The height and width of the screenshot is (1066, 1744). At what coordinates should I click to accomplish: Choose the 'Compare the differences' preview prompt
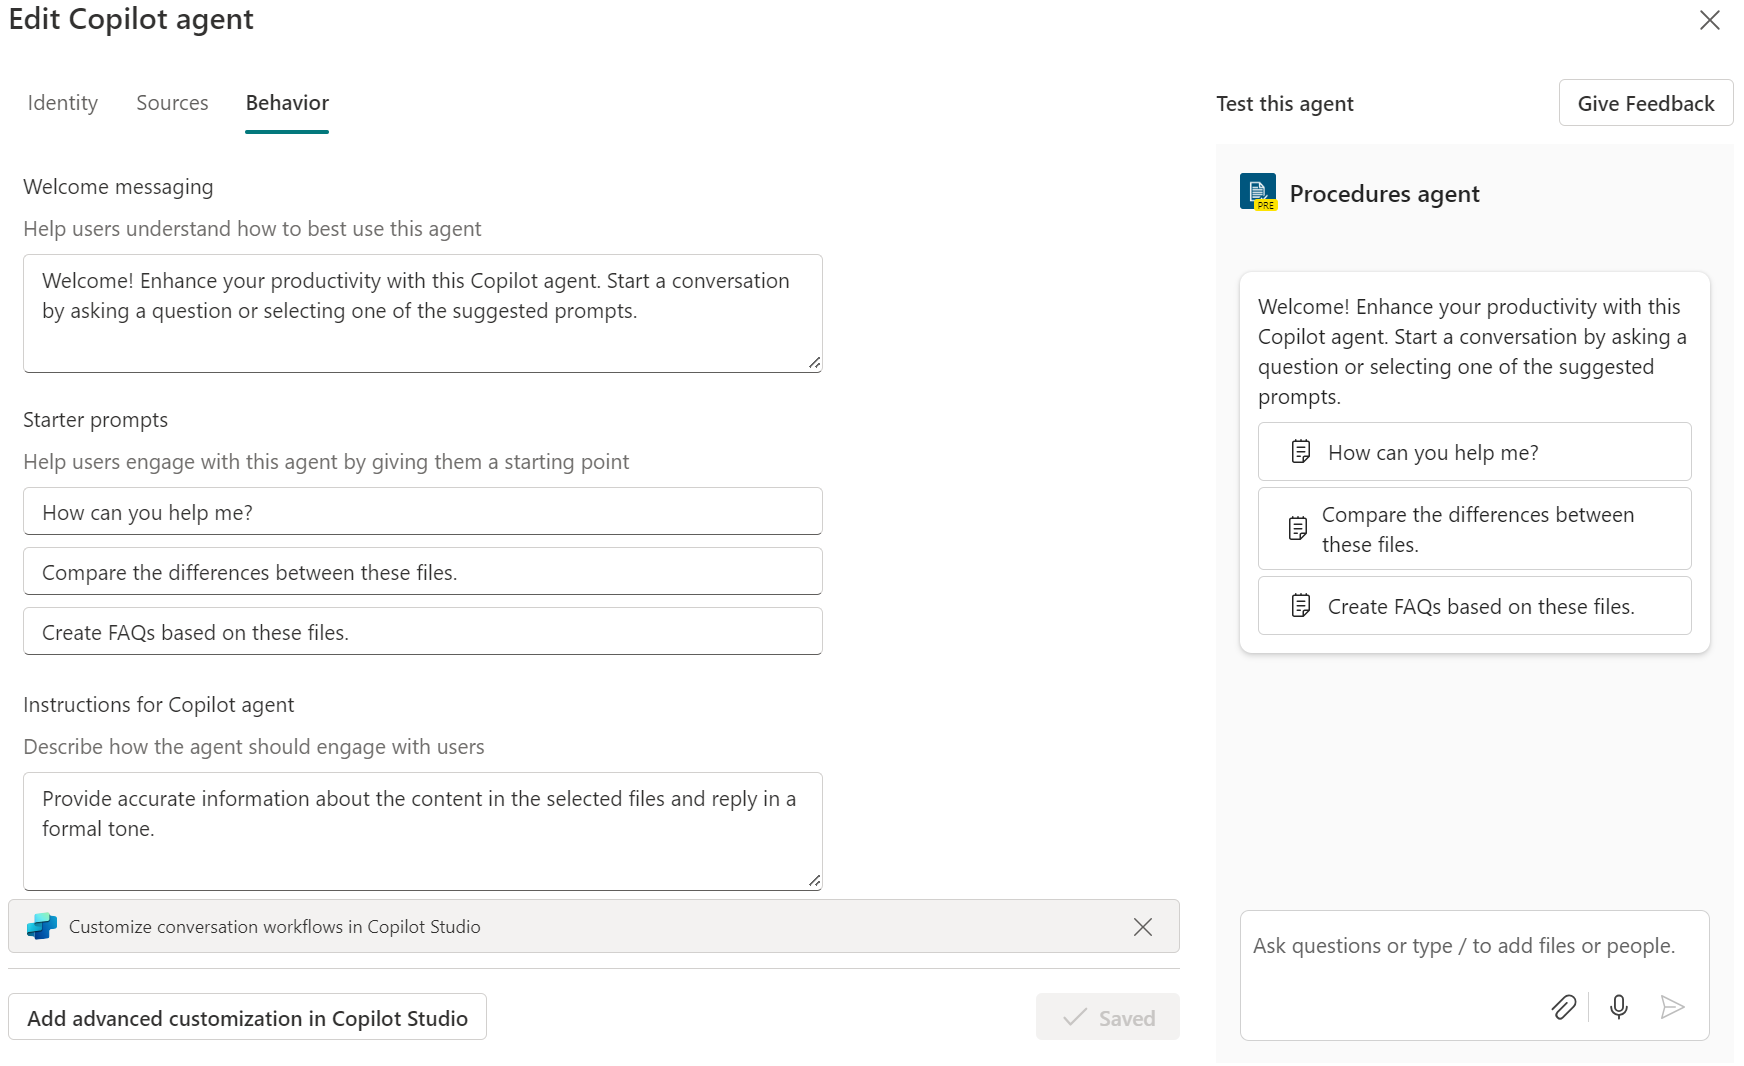(1474, 530)
